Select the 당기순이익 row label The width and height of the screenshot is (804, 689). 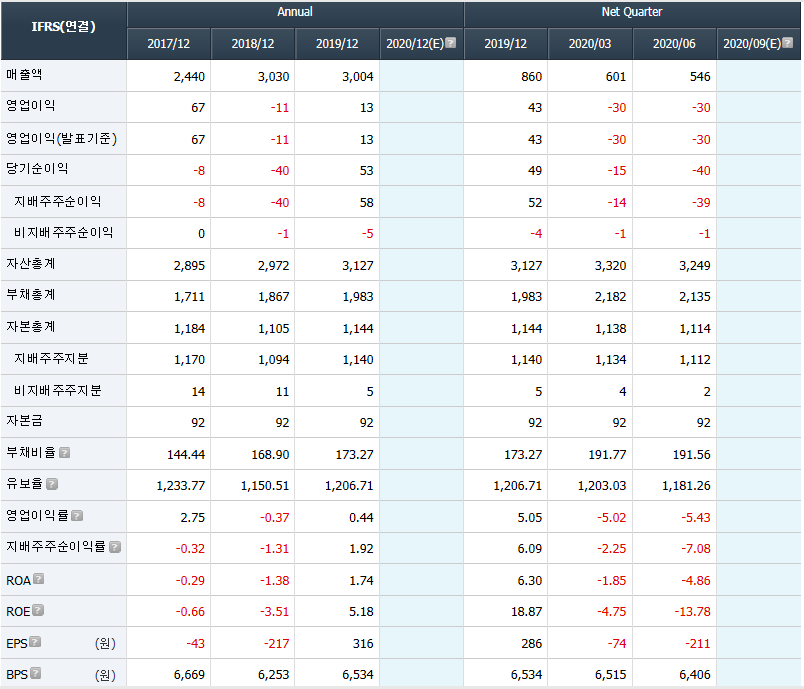[37, 169]
